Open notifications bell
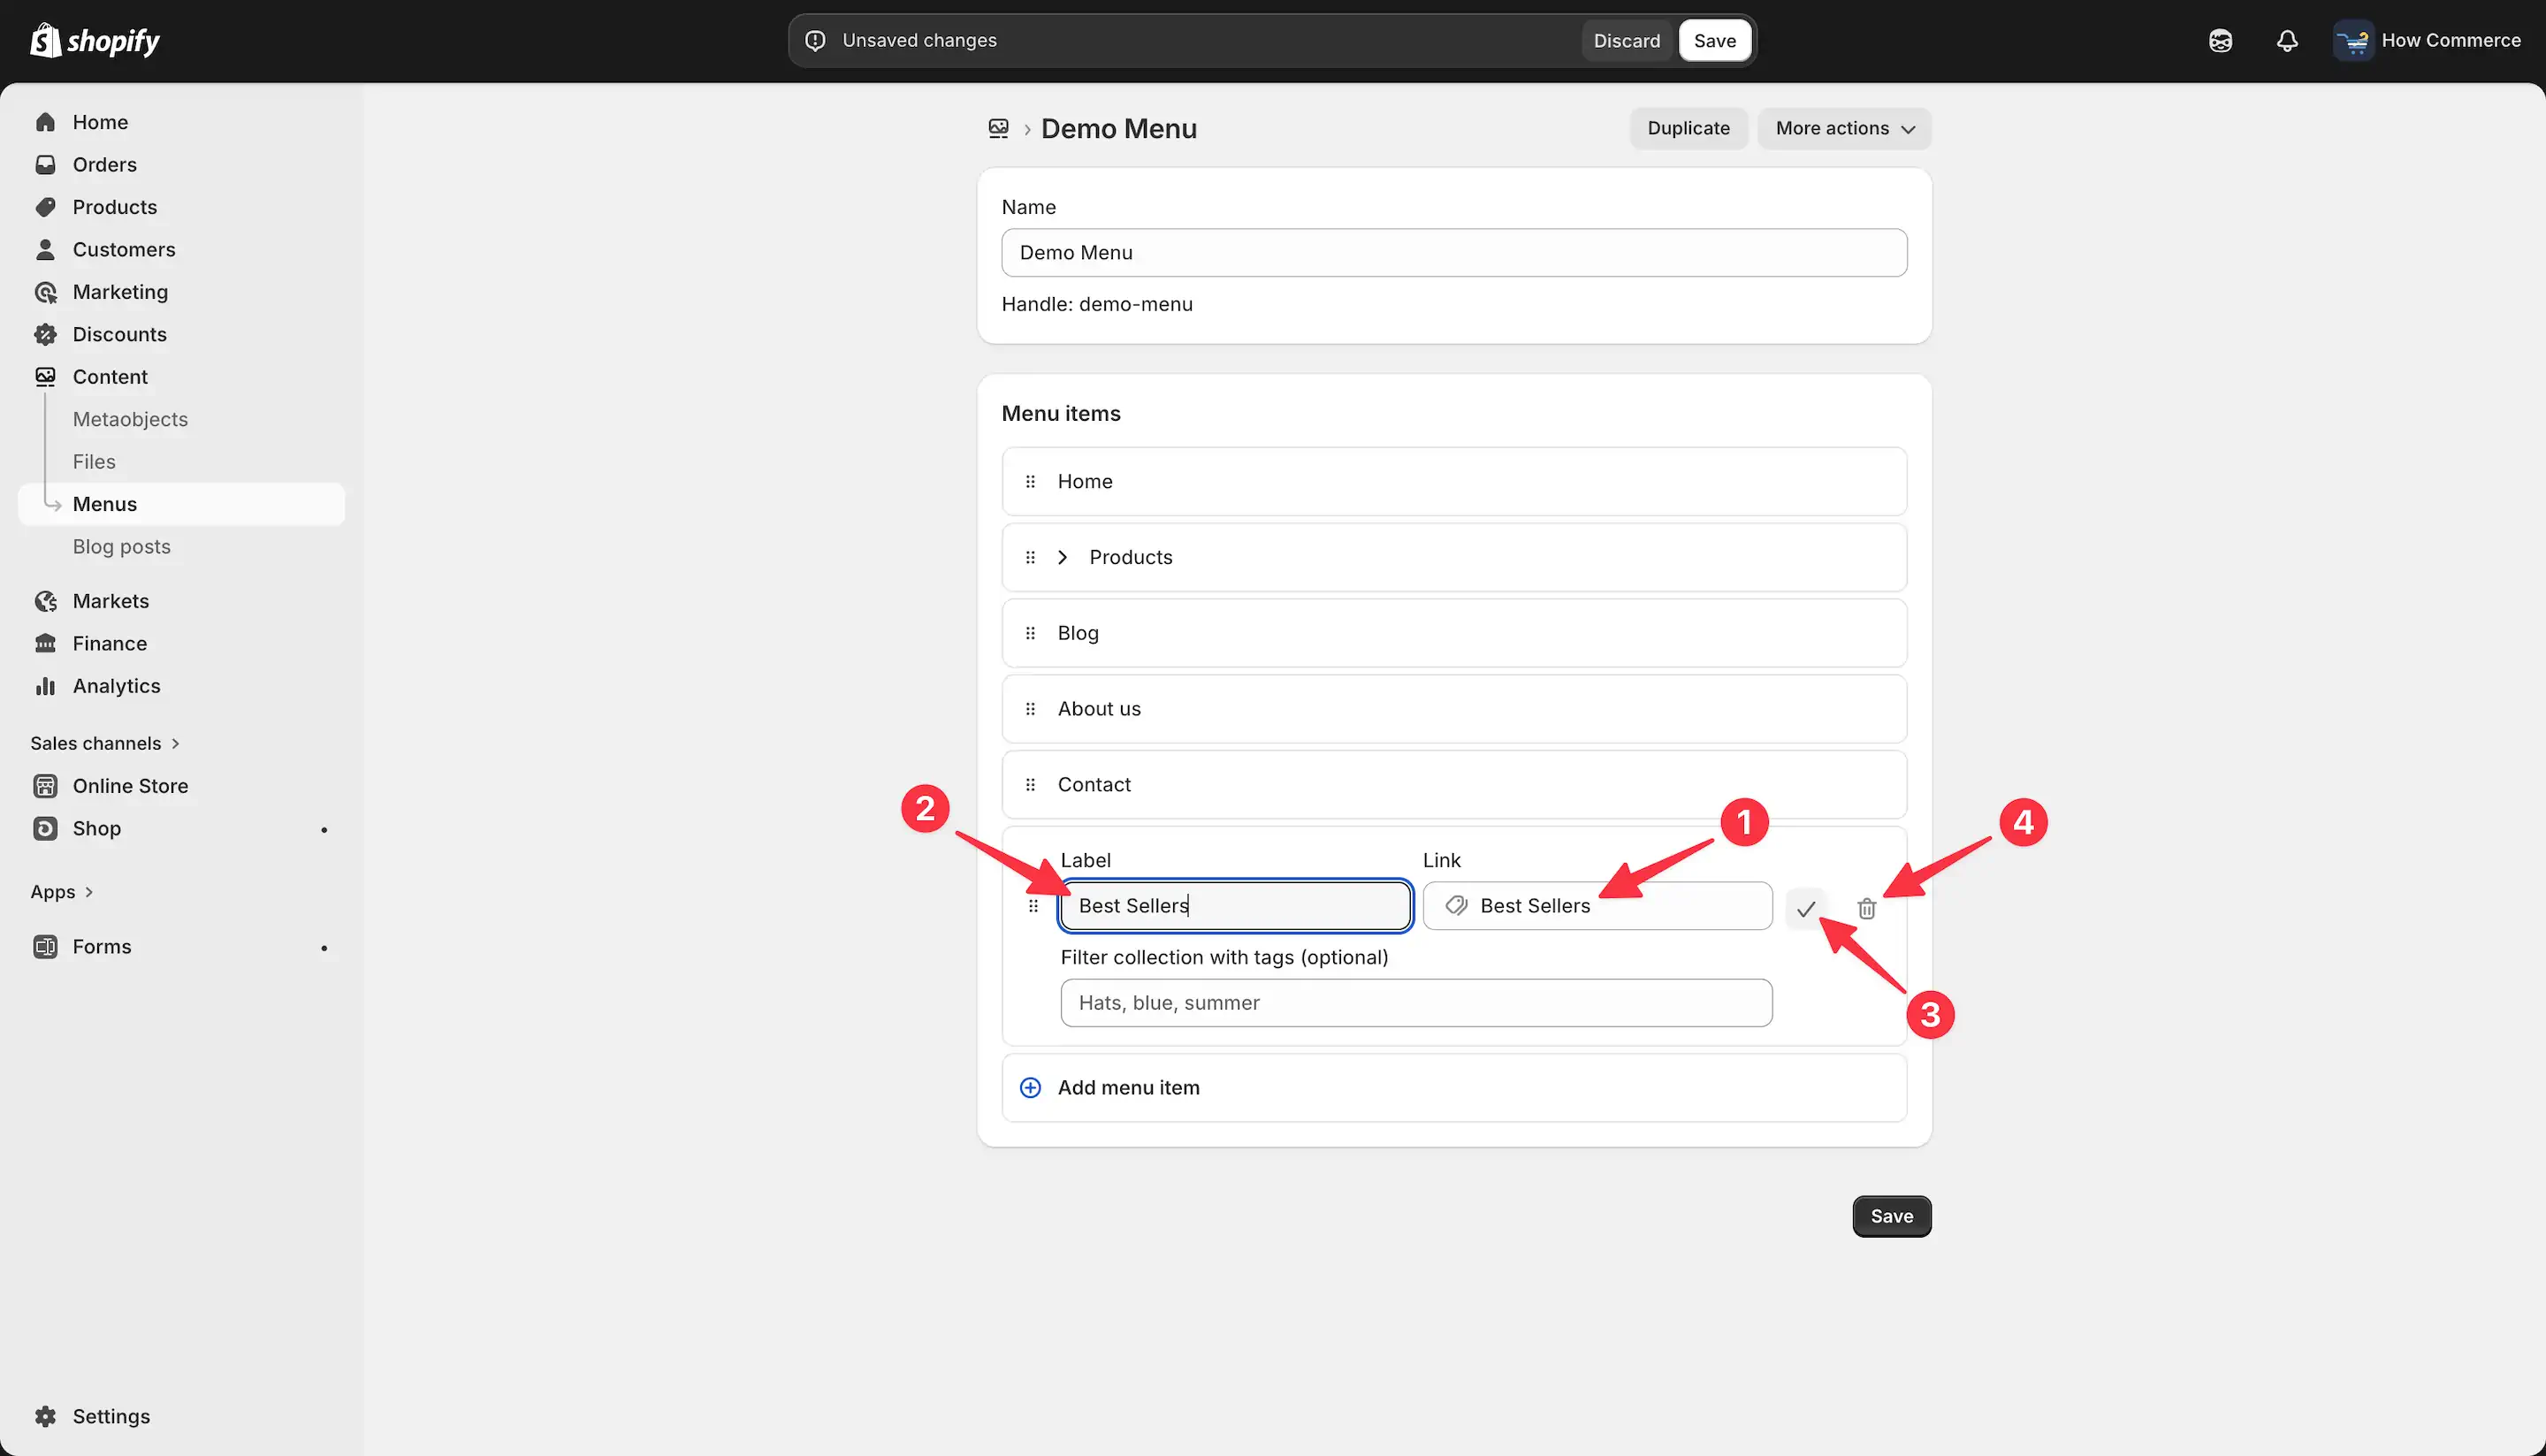The image size is (2546, 1456). pos(2287,41)
